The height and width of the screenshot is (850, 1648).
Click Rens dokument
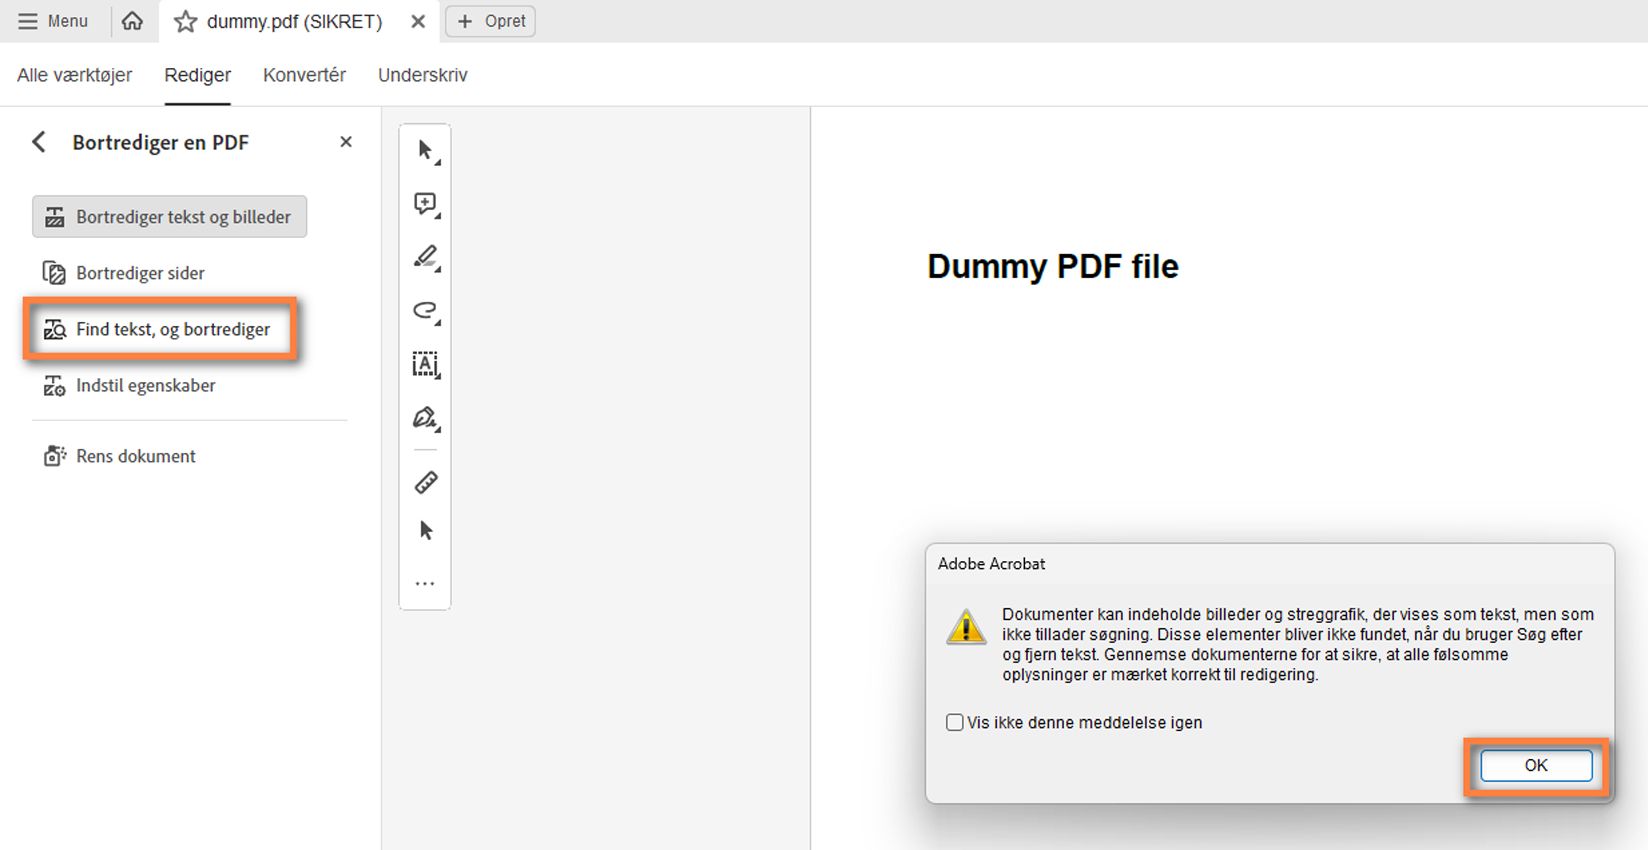120,456
